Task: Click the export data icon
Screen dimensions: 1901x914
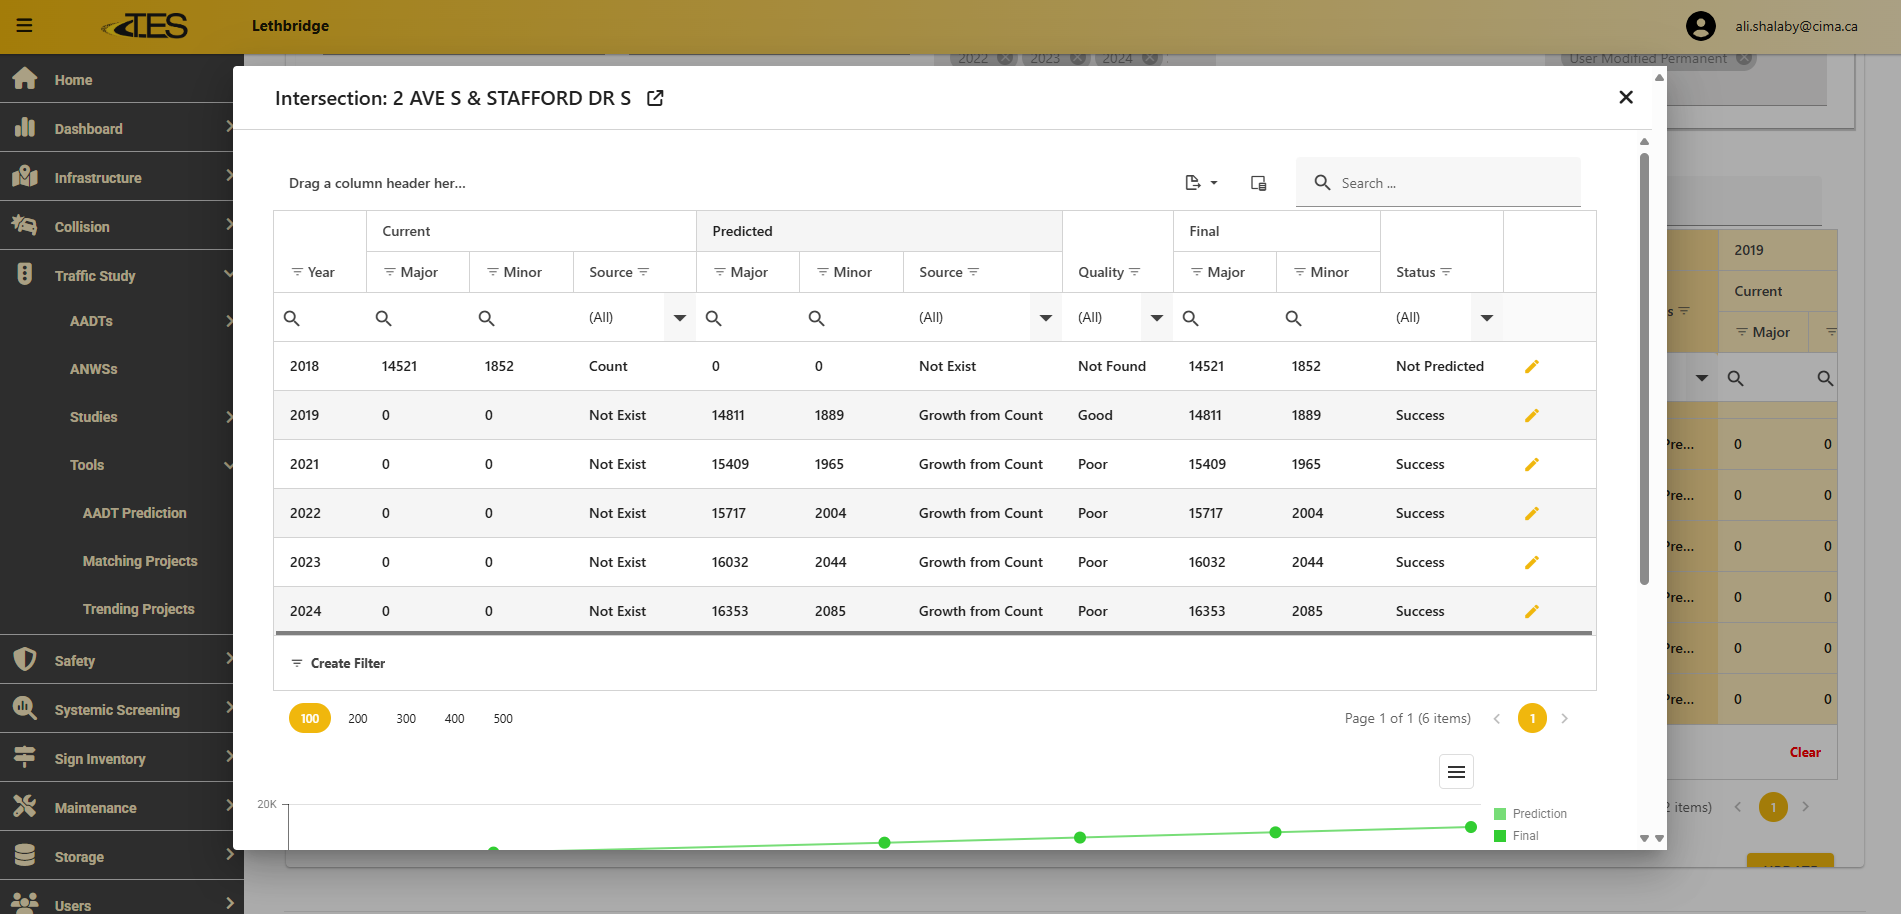Action: tap(1193, 183)
